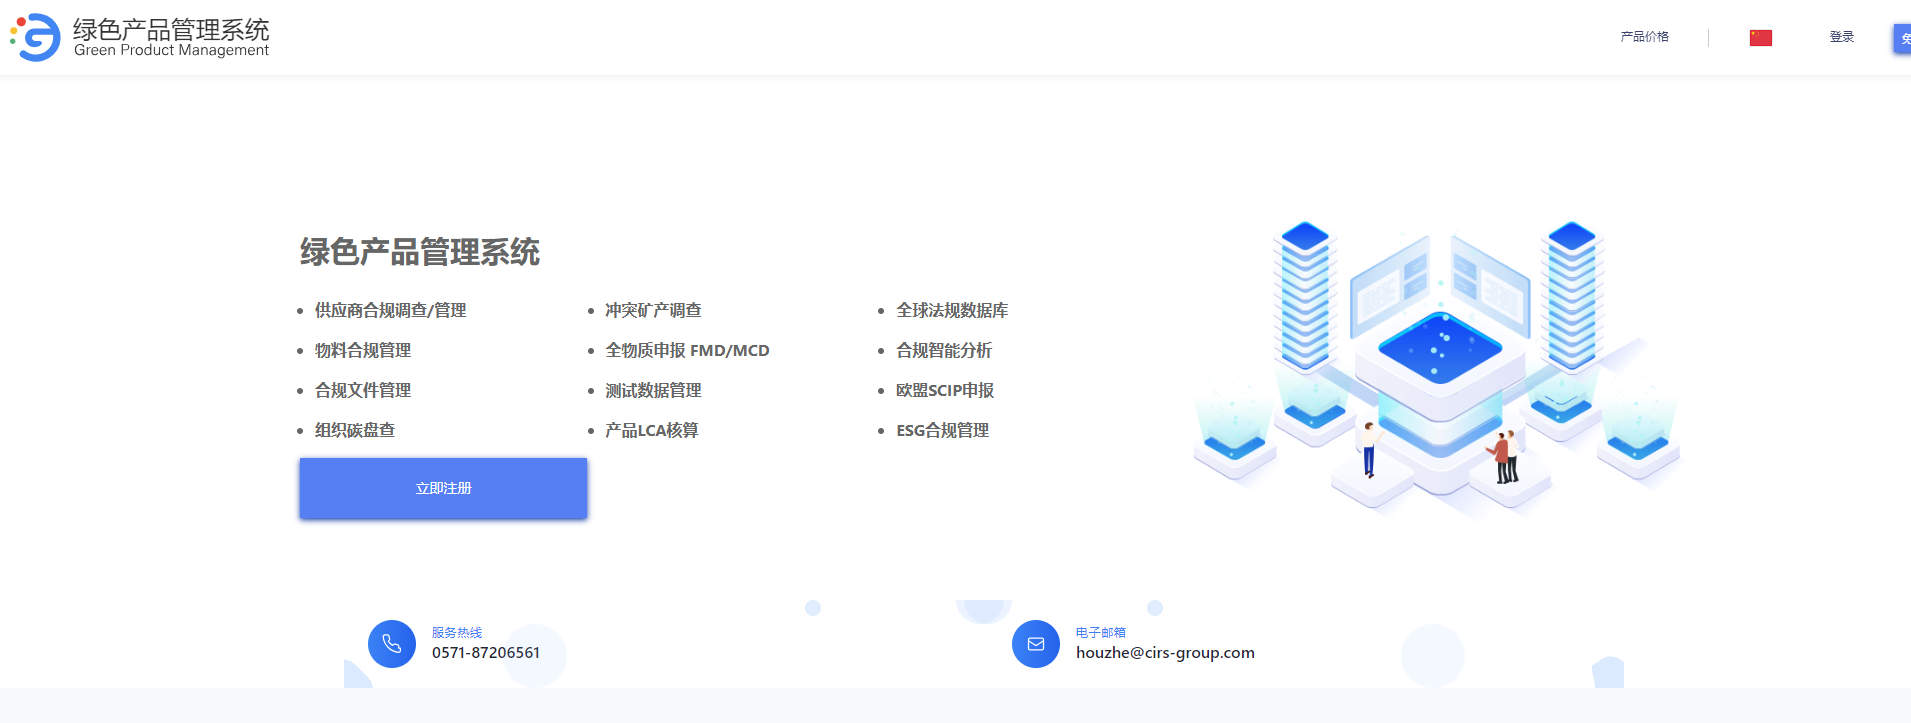
Task: Select 全物质申报 FMD/MCD item
Action: 687,351
